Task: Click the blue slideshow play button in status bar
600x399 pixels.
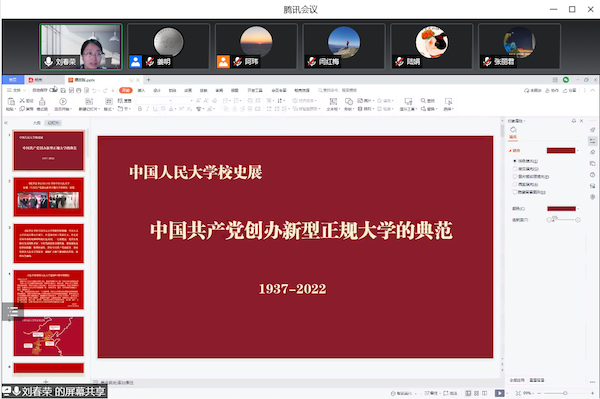Action: [x=499, y=393]
